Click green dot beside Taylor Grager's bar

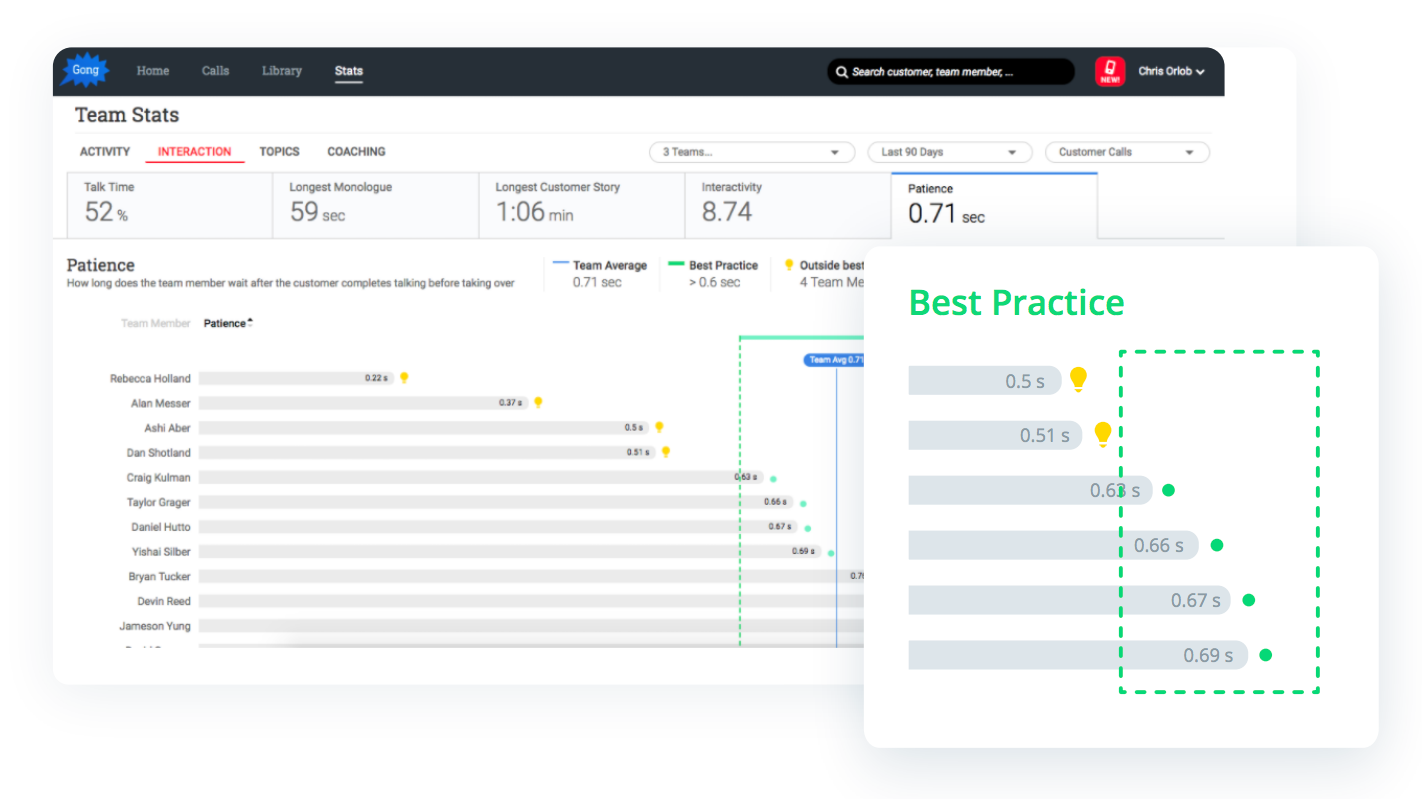pyautogui.click(x=803, y=503)
